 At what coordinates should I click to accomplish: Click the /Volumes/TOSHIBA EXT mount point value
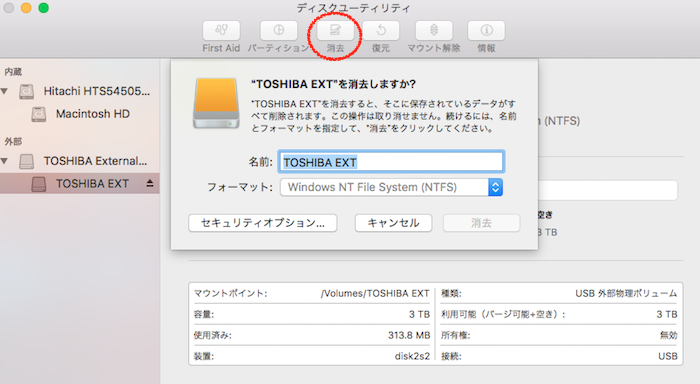pos(375,293)
